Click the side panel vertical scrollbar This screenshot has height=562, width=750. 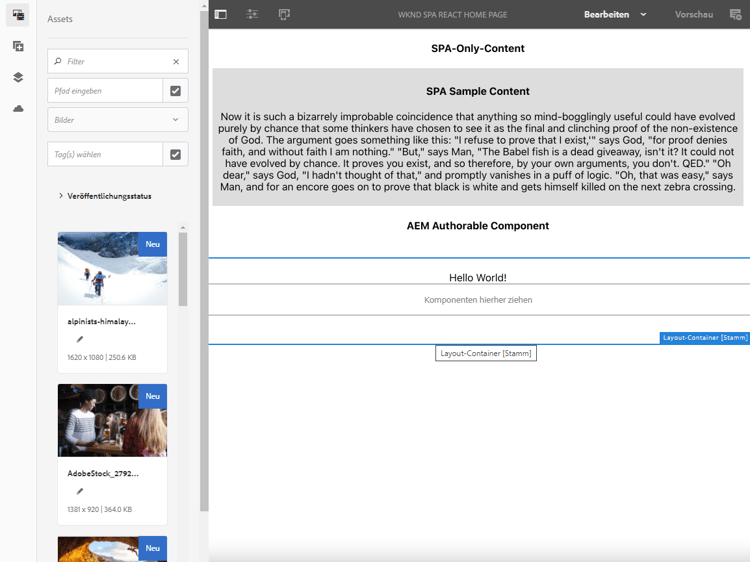click(204, 261)
